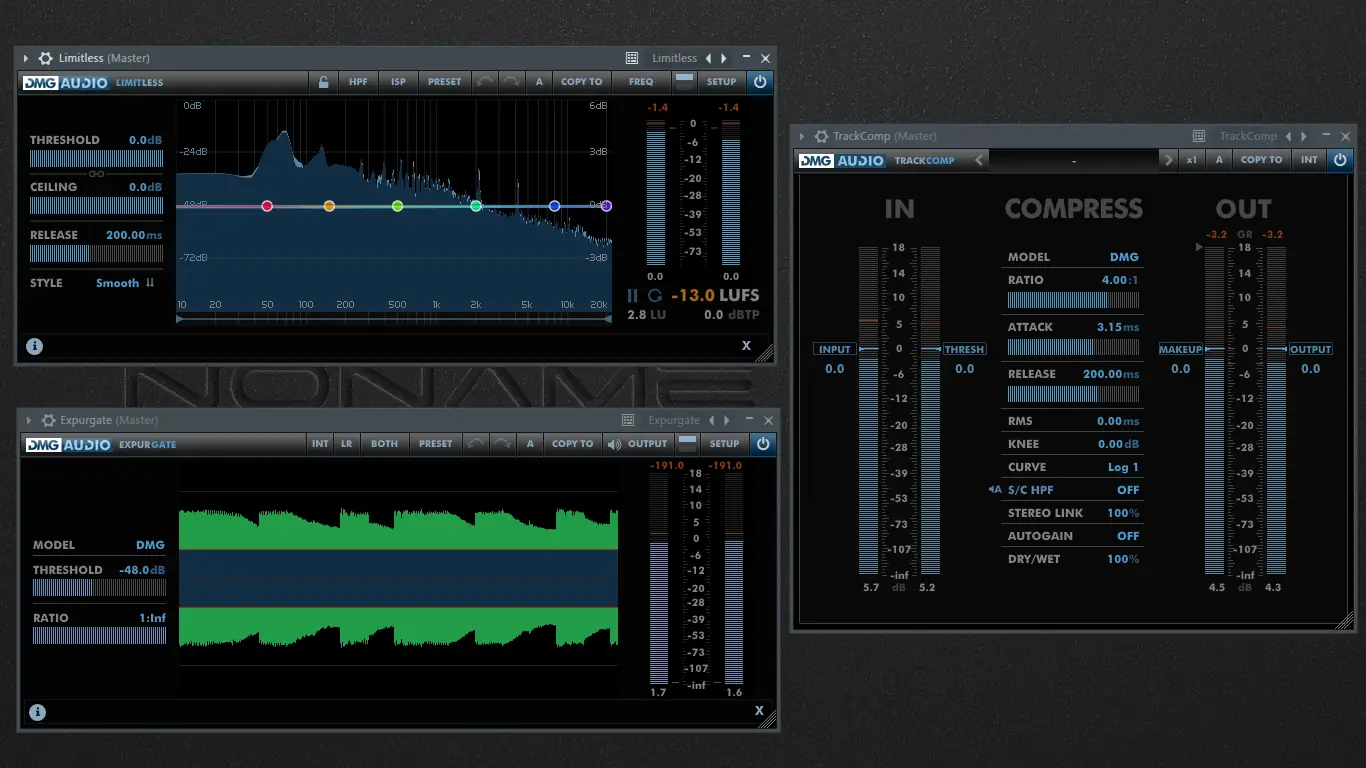Screen dimensions: 1366x768
Task: Open the Expurgate preset grid icon
Action: point(628,420)
